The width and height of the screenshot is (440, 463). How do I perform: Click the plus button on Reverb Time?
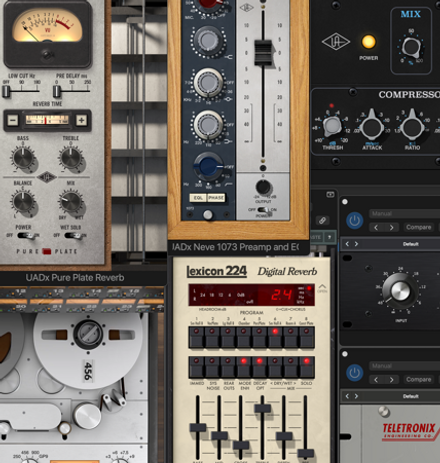point(81,120)
